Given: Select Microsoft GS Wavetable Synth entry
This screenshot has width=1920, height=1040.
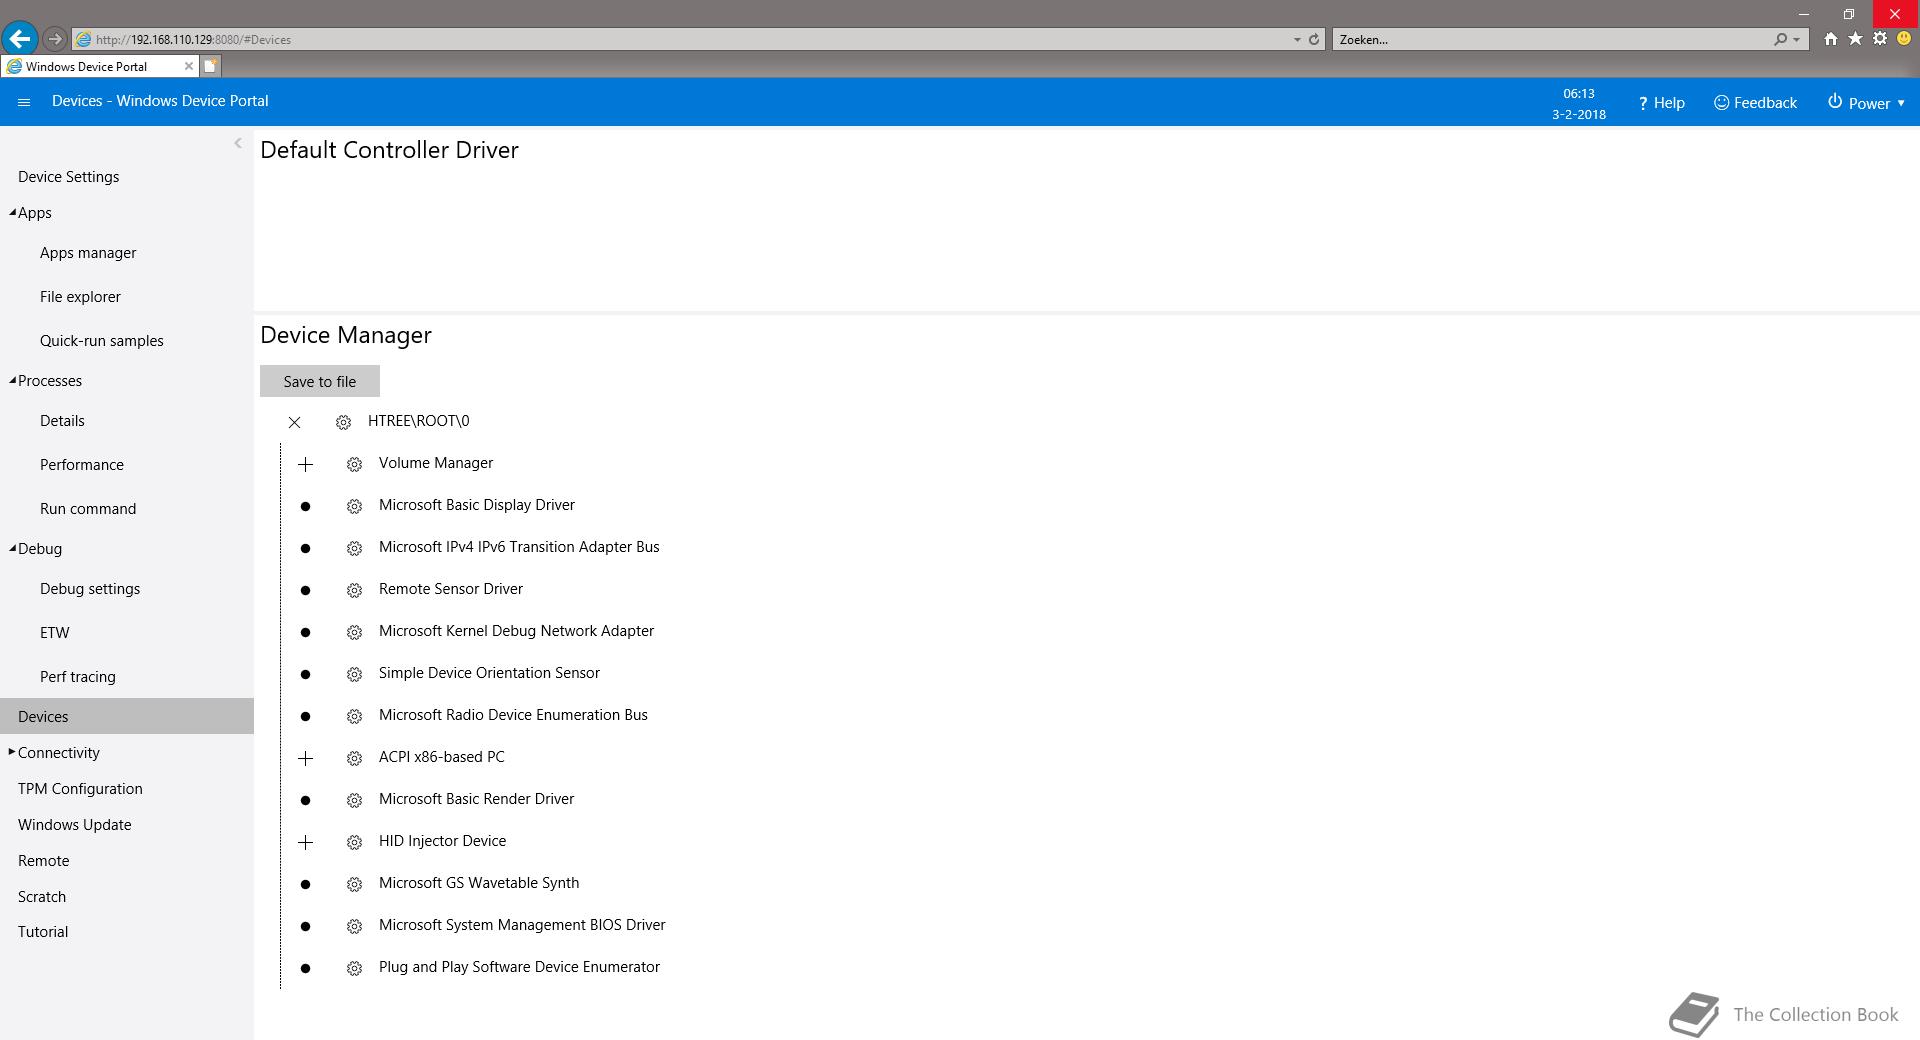Looking at the screenshot, I should coord(479,883).
